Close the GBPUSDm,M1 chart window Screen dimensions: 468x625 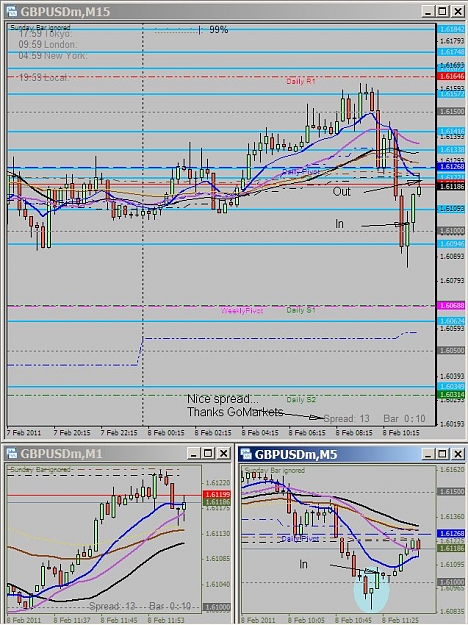pyautogui.click(x=224, y=453)
